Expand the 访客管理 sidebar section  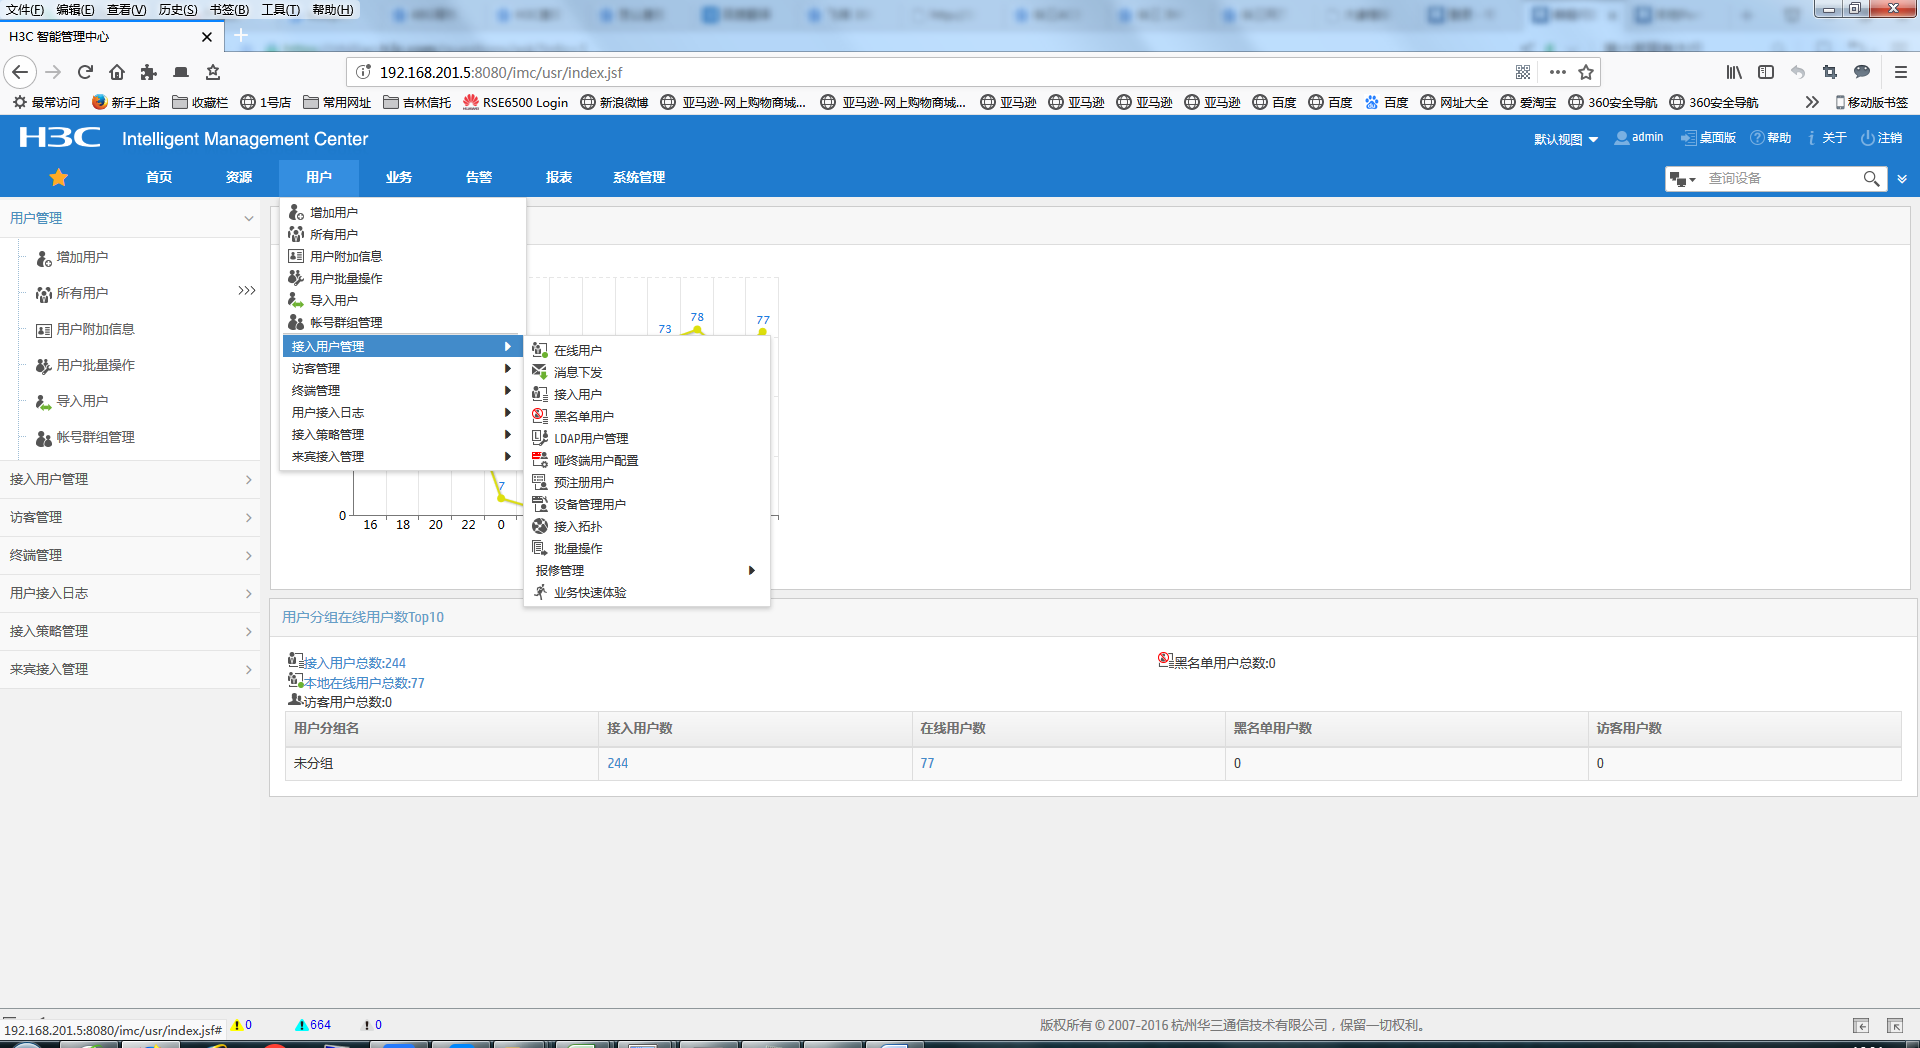[130, 517]
